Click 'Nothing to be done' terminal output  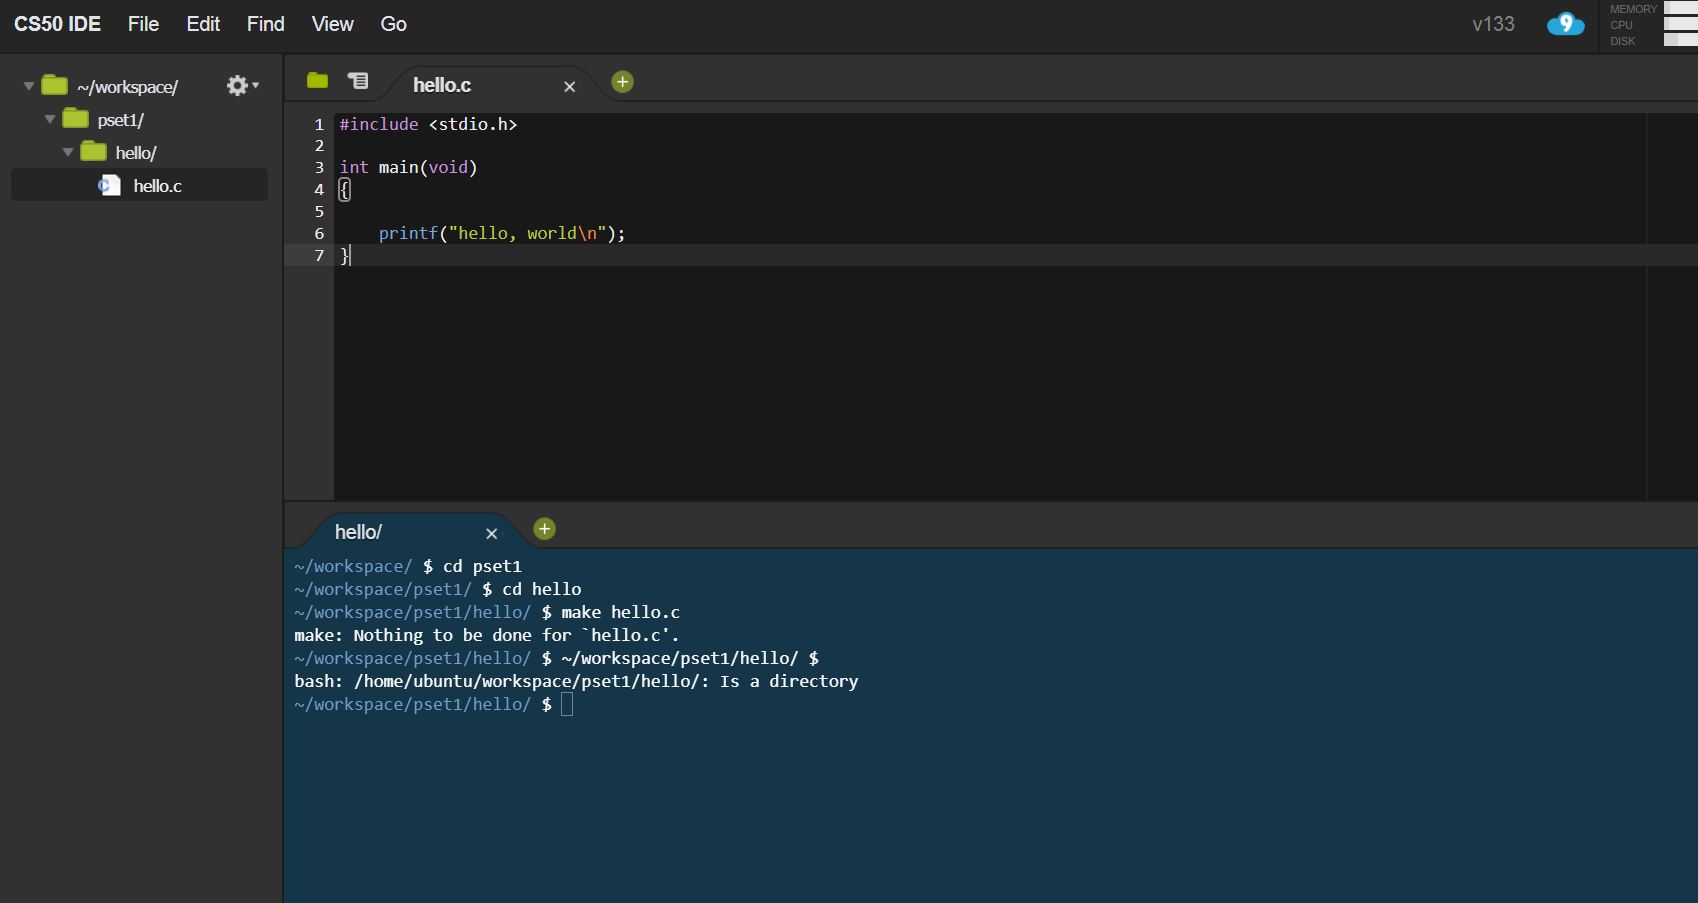[x=487, y=635]
